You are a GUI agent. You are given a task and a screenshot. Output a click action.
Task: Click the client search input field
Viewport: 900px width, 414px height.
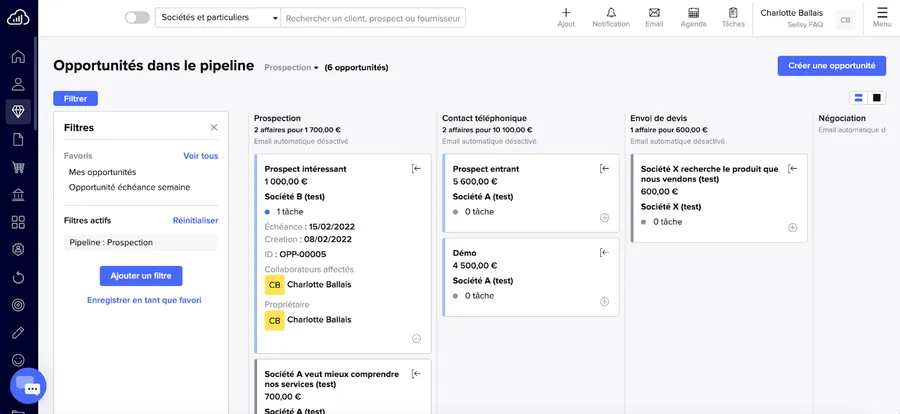coord(372,18)
